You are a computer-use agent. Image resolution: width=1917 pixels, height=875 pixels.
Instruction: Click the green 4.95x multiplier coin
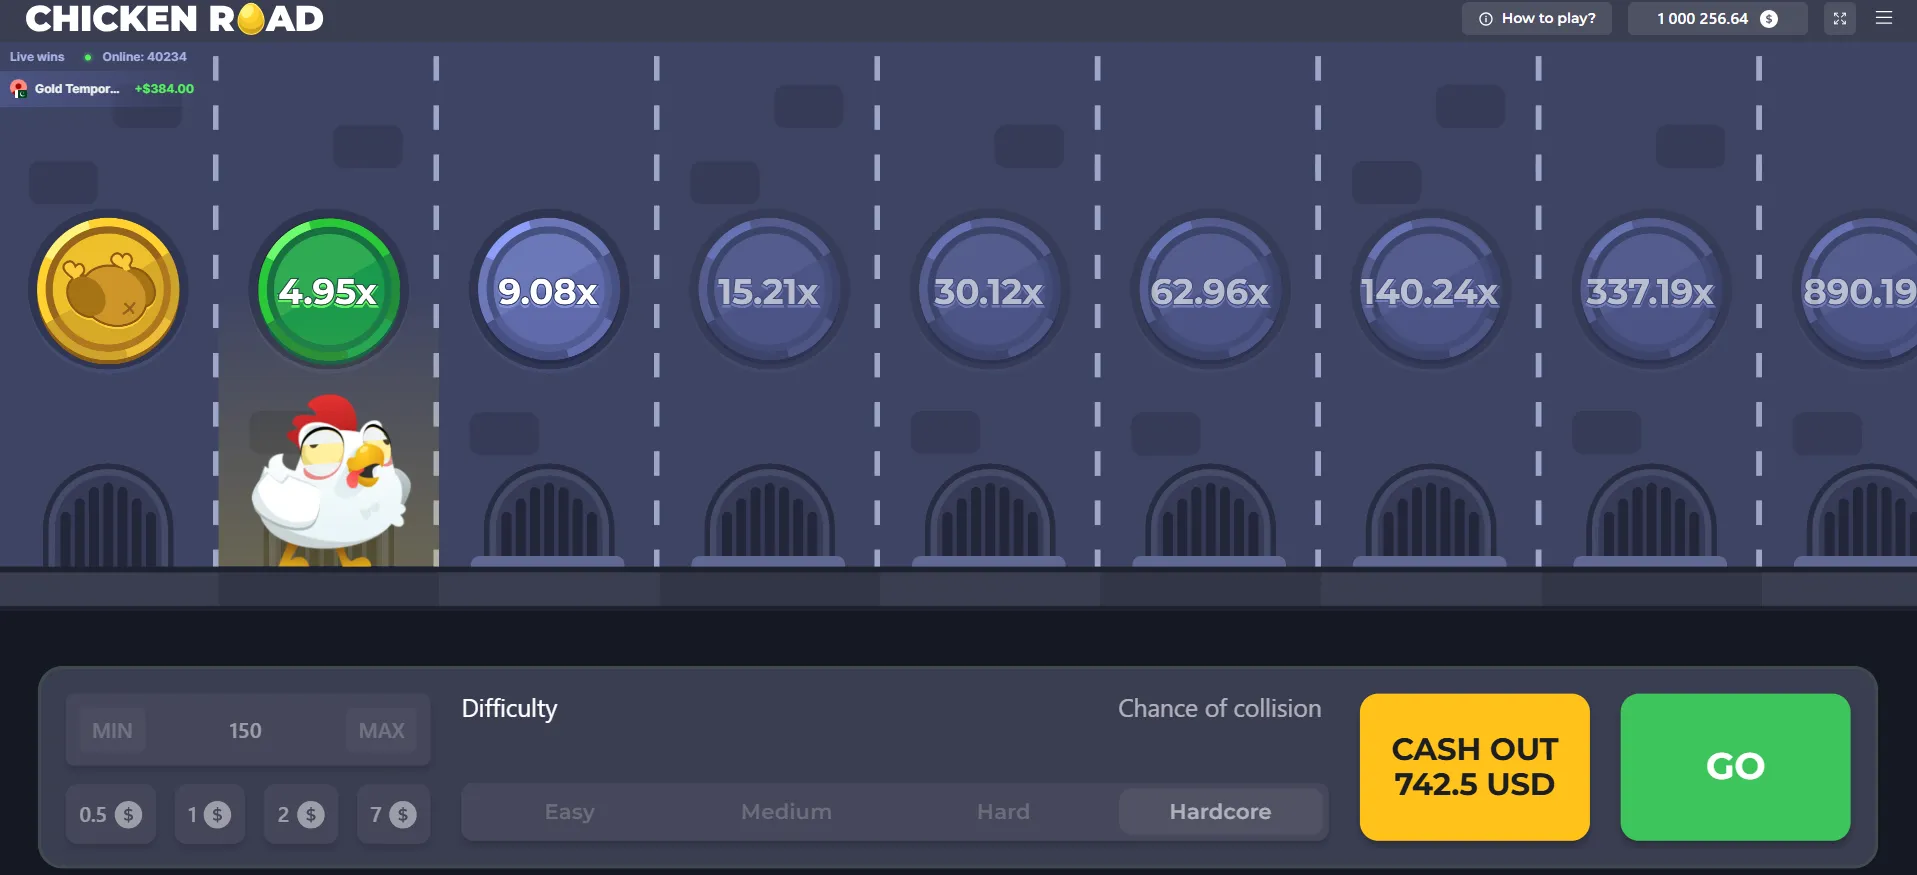328,290
